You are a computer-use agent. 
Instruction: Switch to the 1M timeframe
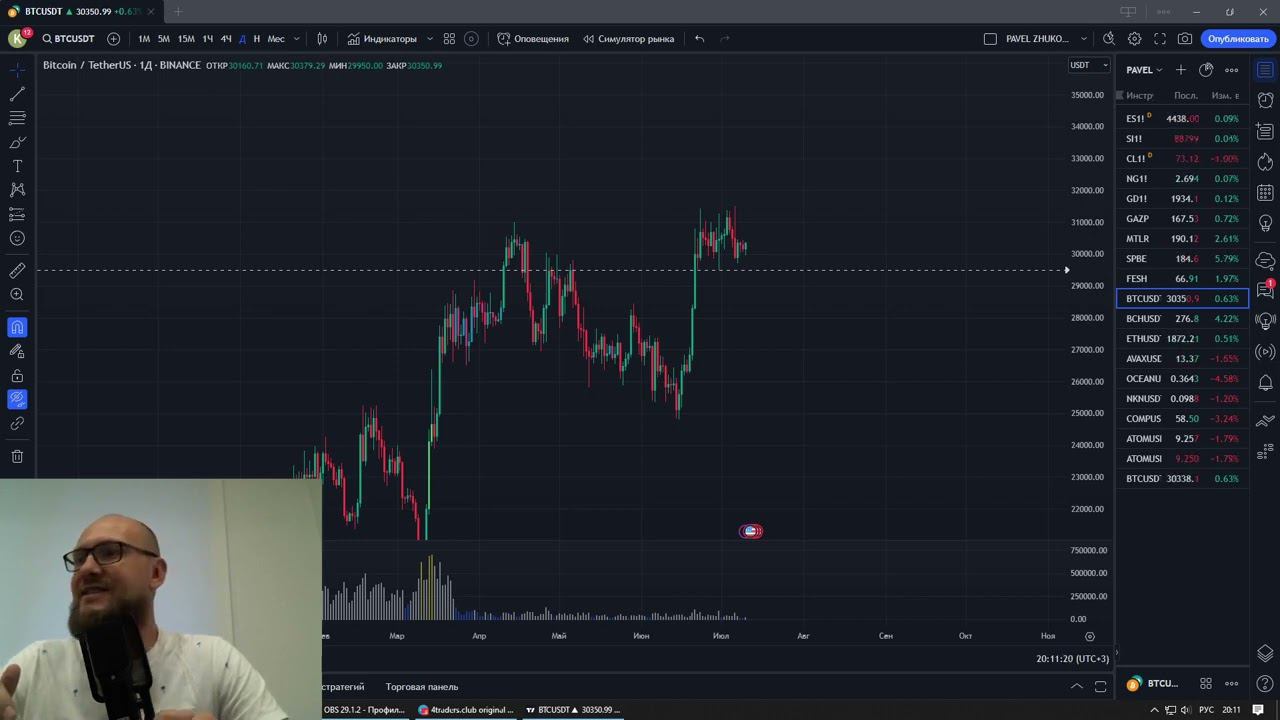[x=144, y=39]
